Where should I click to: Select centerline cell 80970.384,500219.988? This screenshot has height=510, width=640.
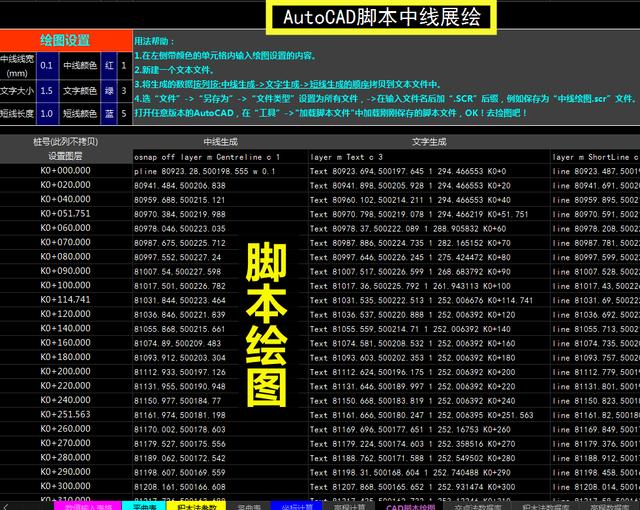[220, 214]
